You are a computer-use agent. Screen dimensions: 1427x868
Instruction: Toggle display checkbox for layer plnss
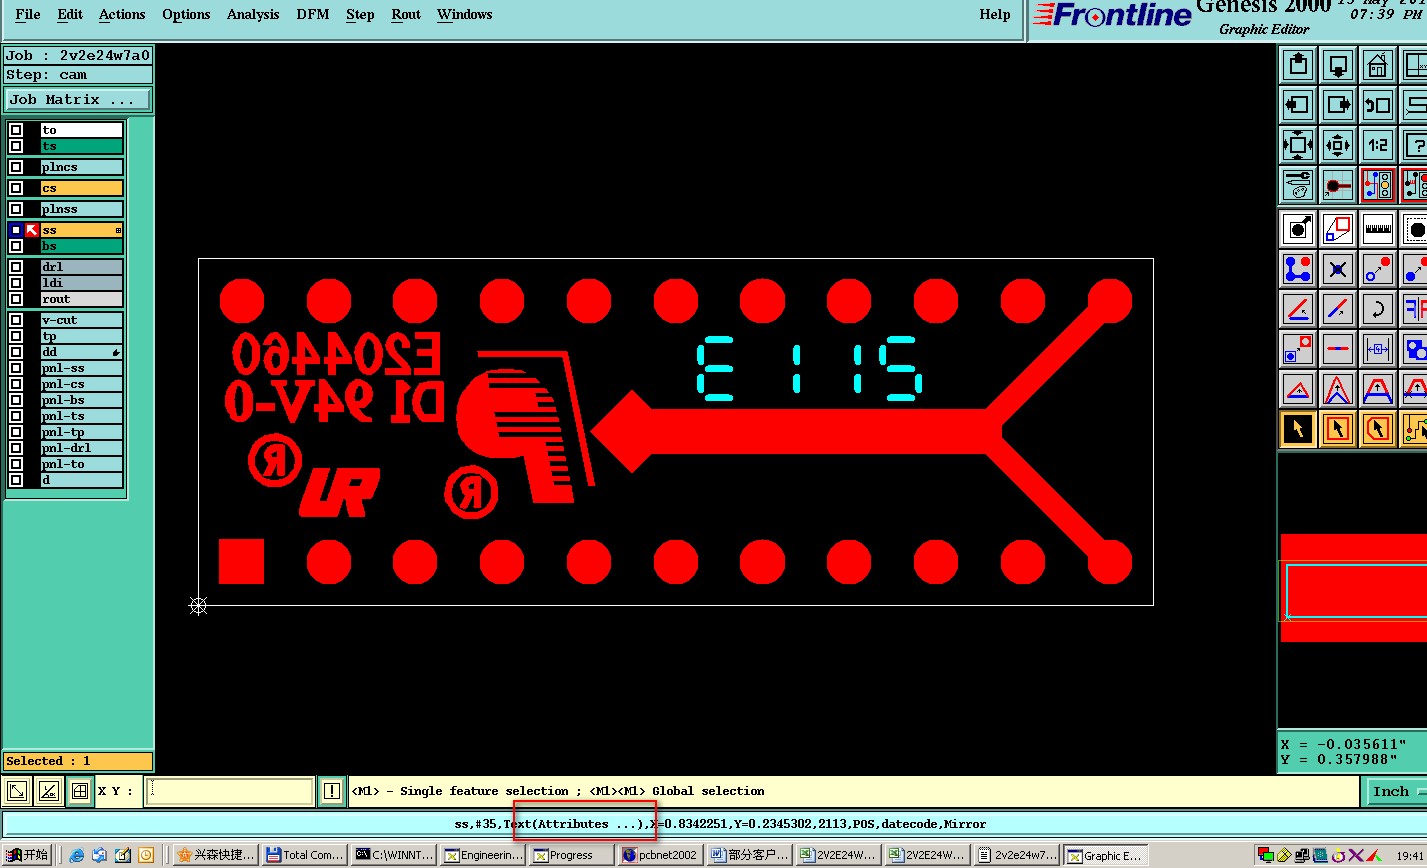coord(16,209)
